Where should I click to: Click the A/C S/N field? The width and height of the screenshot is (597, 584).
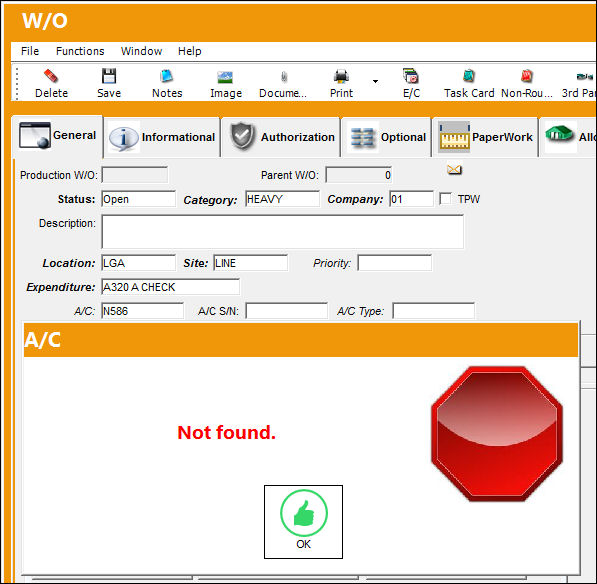point(286,311)
